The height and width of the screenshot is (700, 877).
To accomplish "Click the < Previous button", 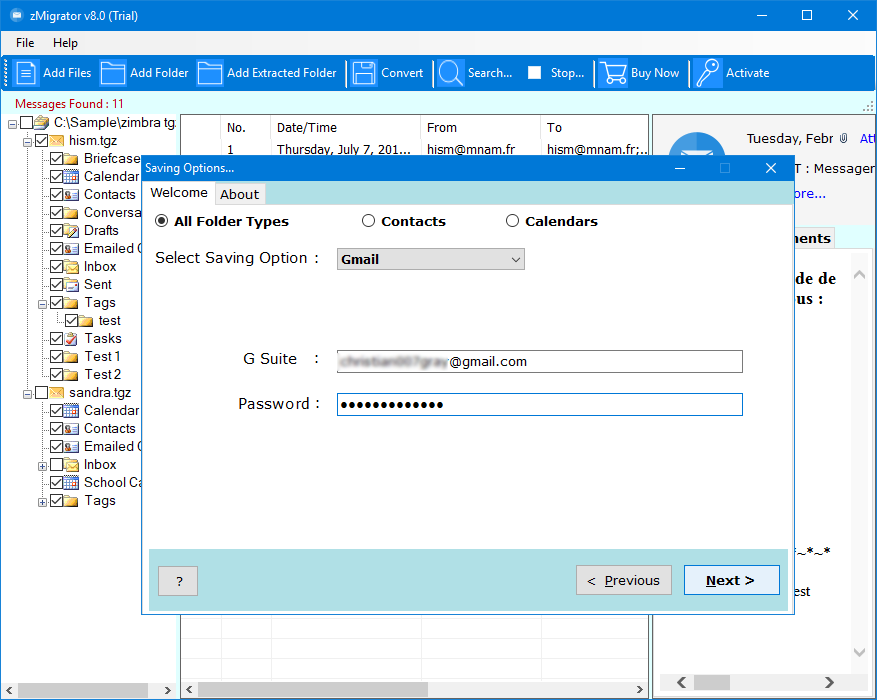I will 623,580.
